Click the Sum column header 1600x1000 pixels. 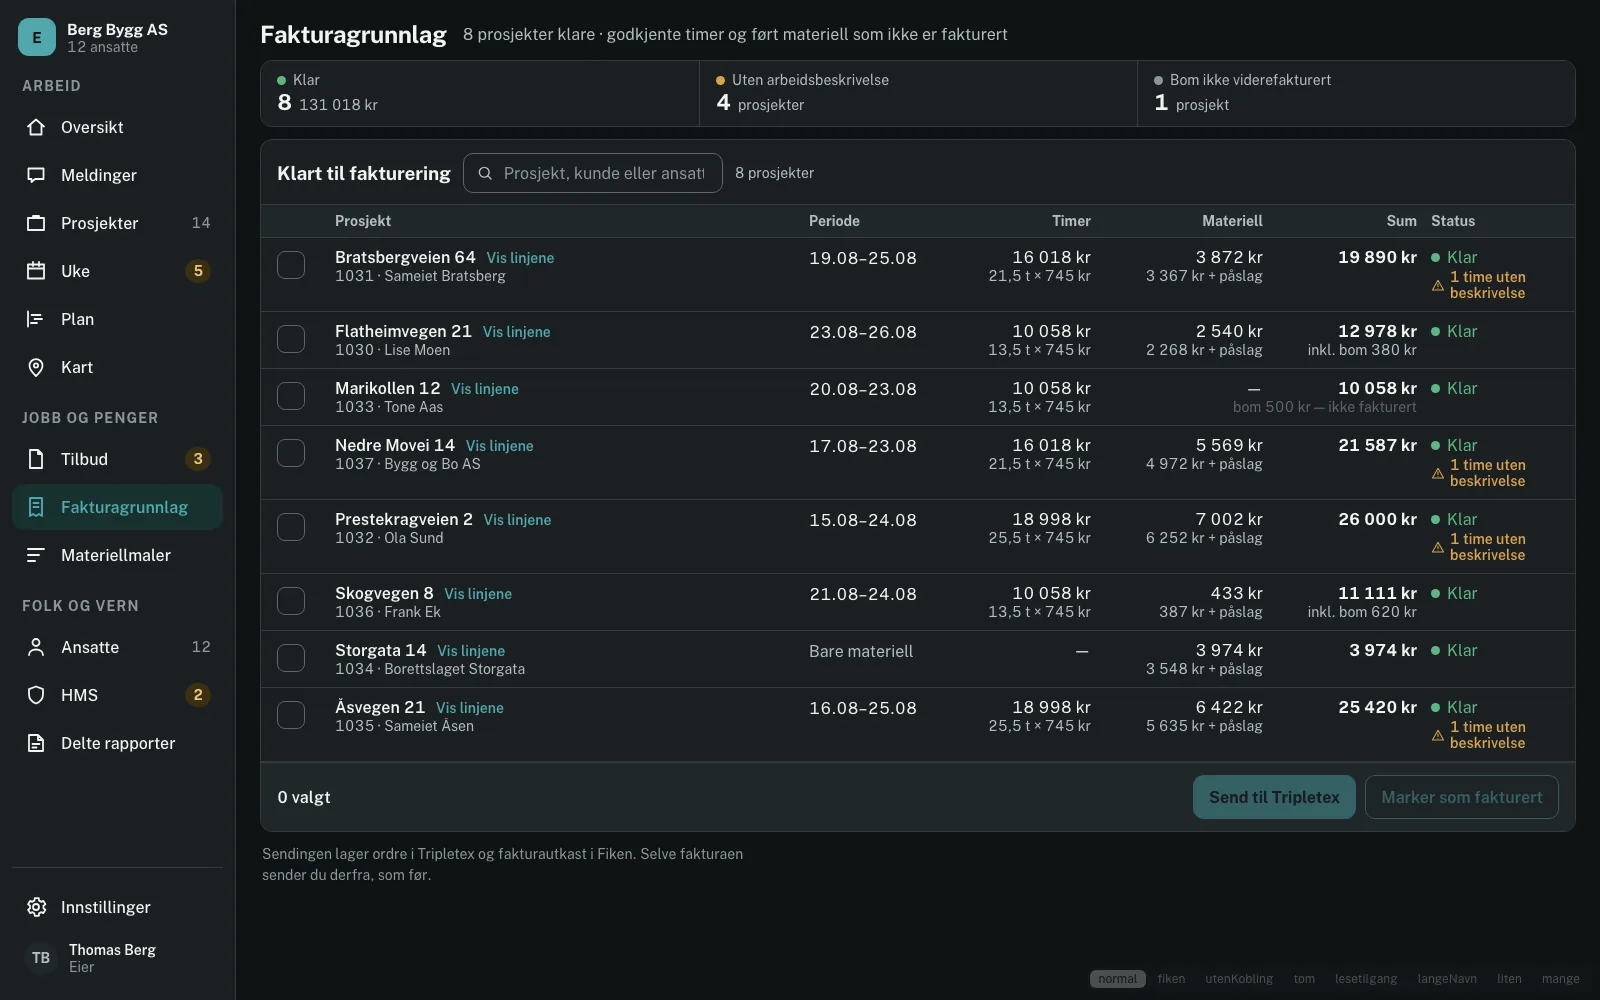pos(1401,221)
